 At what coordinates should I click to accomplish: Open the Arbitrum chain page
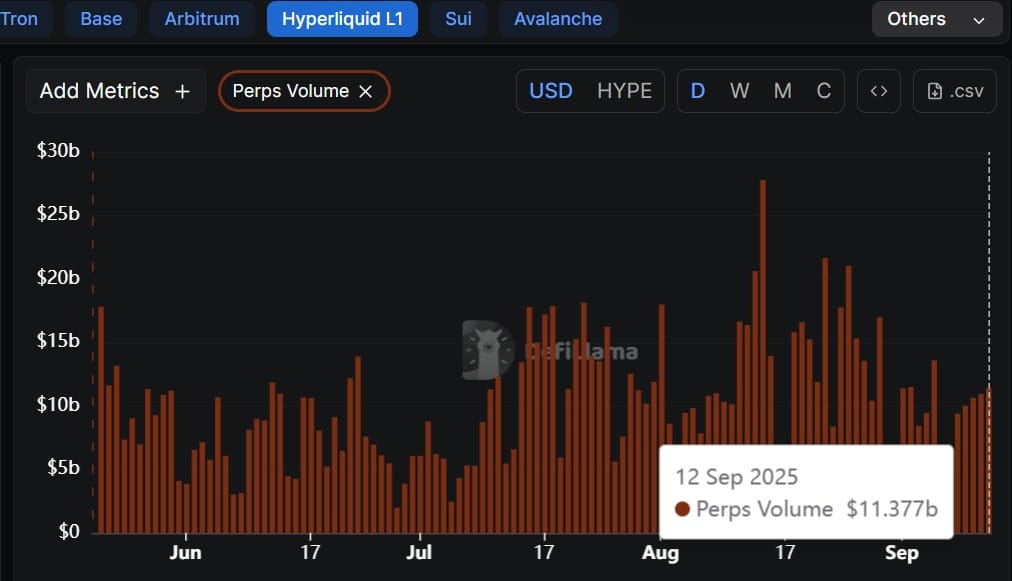pos(201,18)
